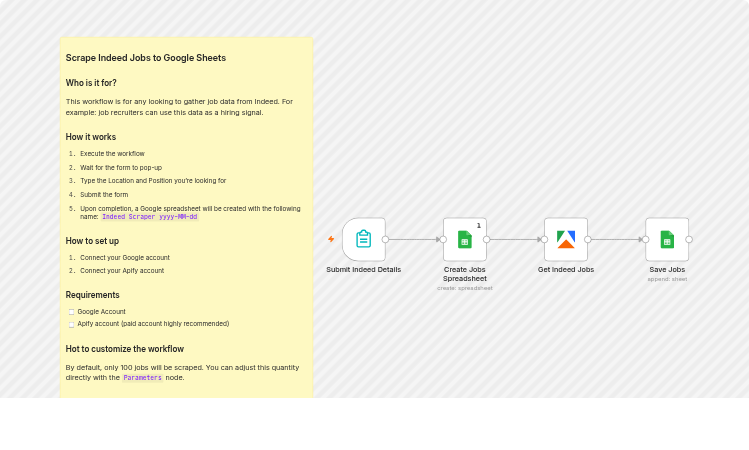Click the 'How it works' heading
This screenshot has height=450, width=749.
91,137
